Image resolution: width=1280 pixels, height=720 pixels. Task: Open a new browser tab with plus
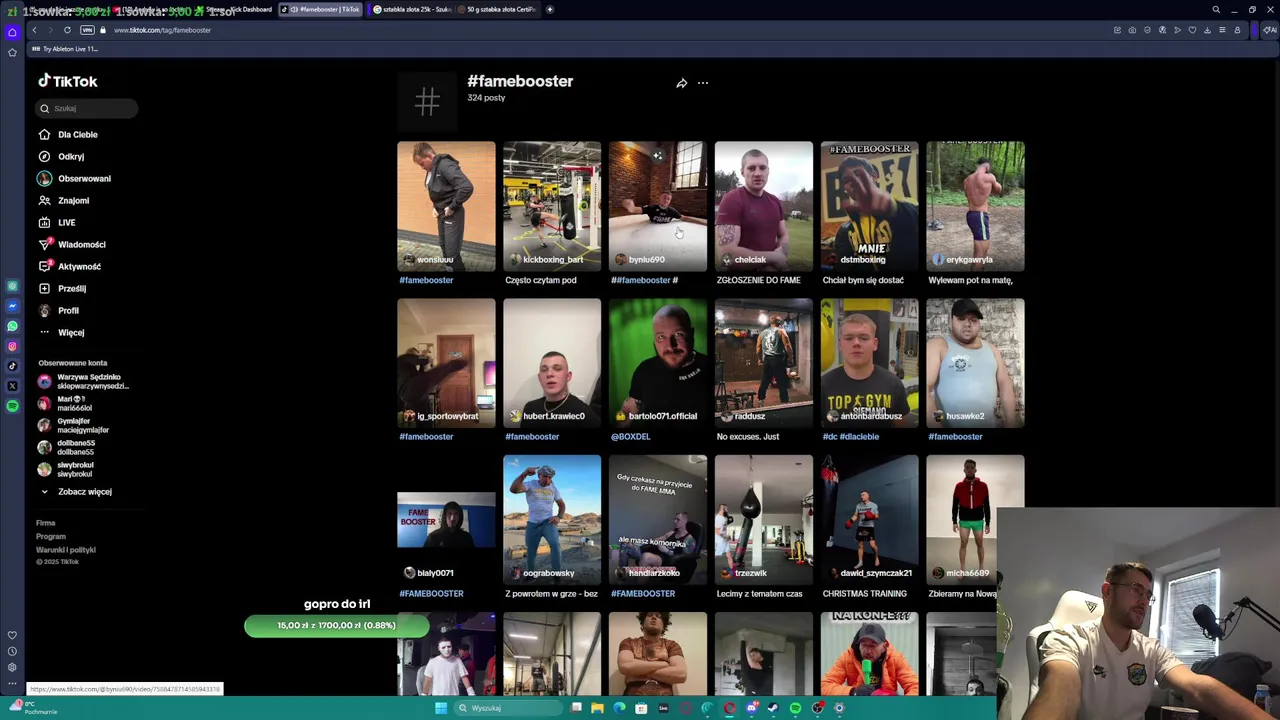[x=549, y=9]
